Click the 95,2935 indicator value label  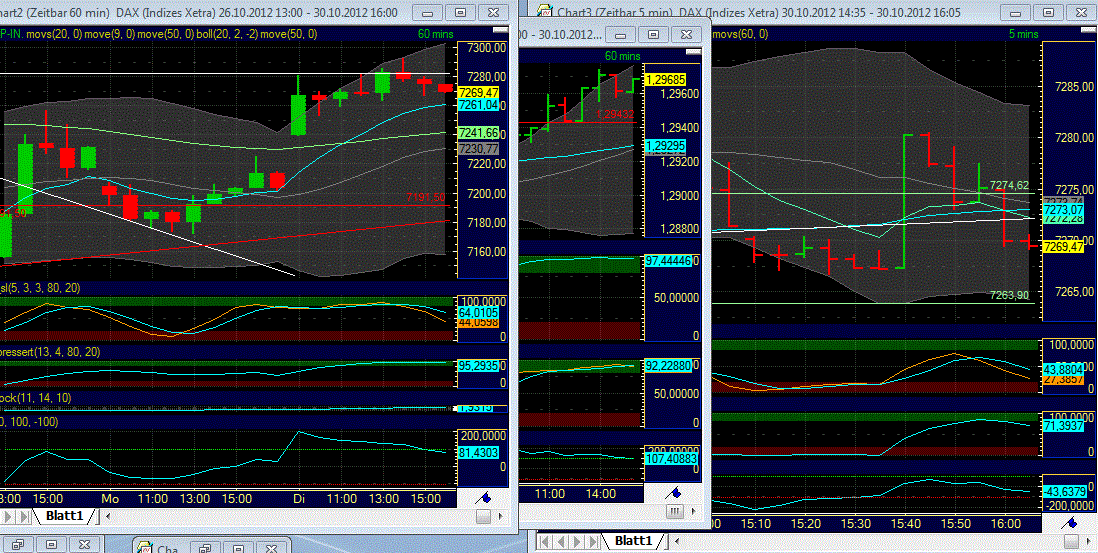coord(478,365)
